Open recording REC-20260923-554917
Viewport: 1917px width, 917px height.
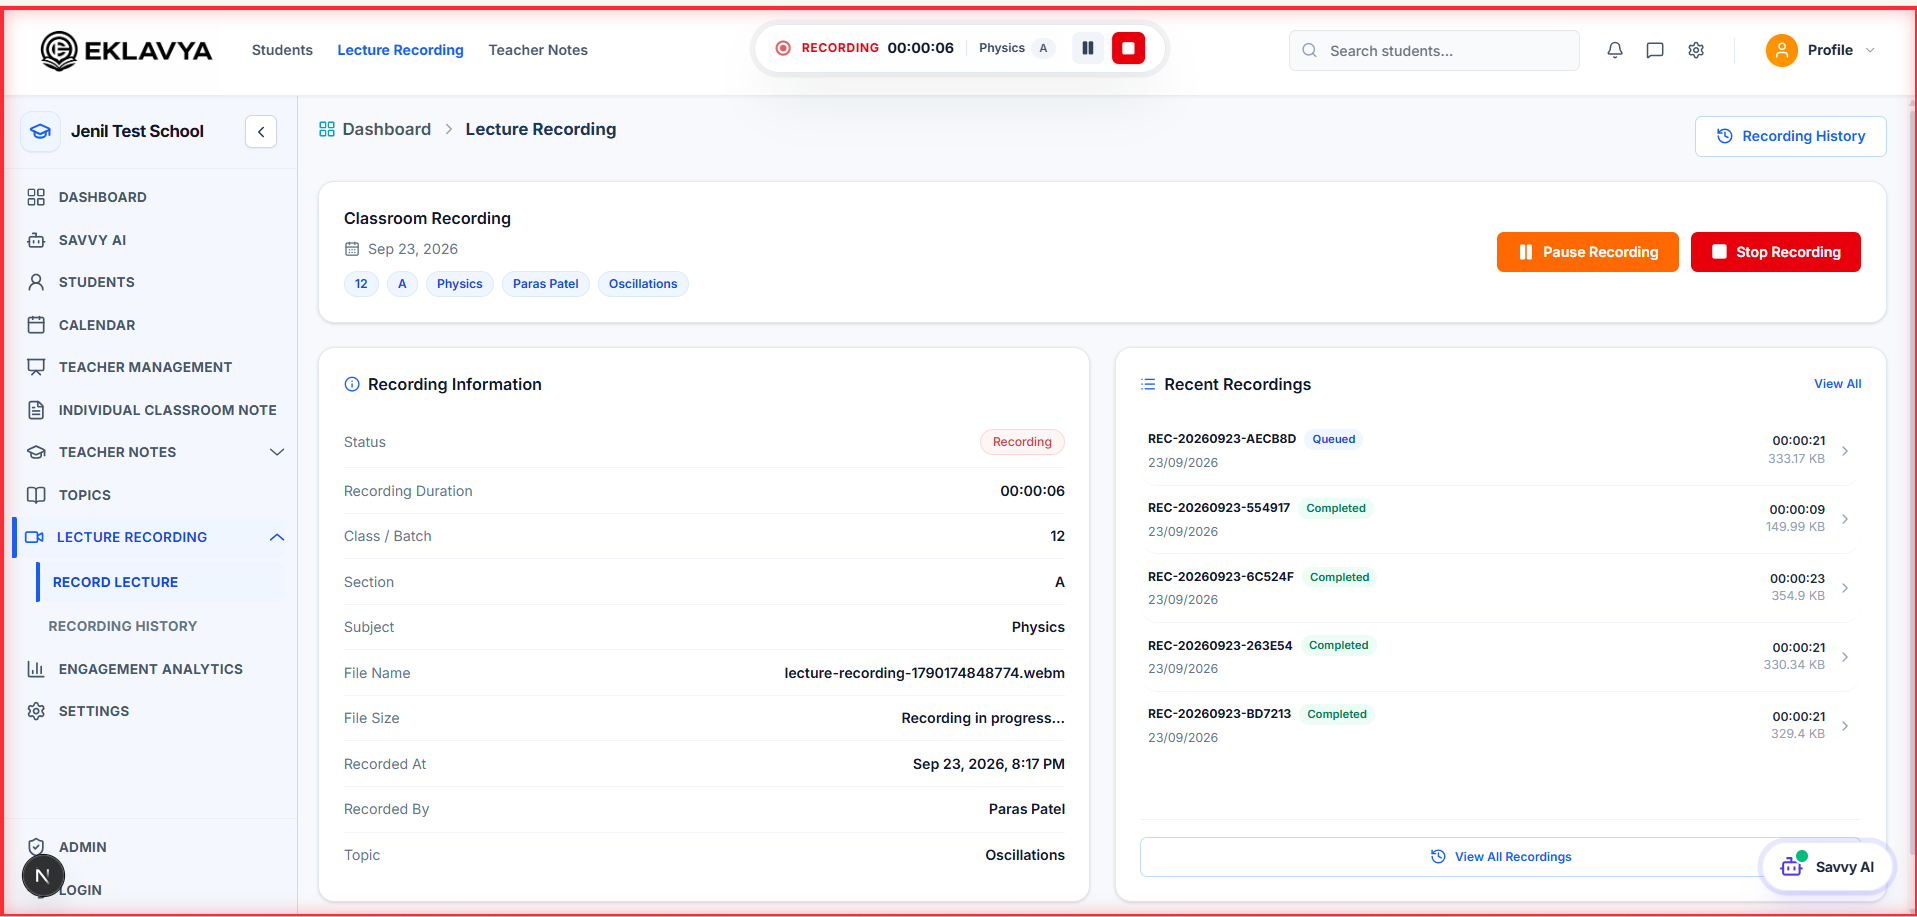1218,508
